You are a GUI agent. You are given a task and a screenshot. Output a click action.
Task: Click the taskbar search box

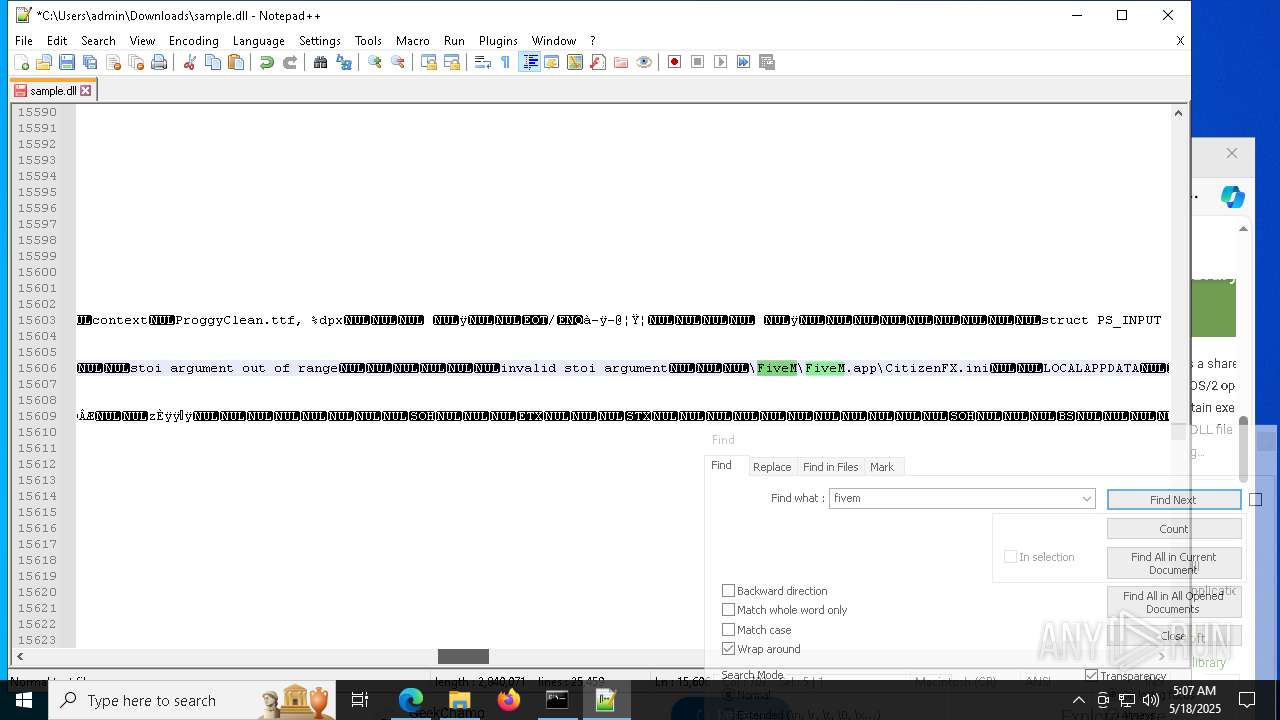[193, 700]
